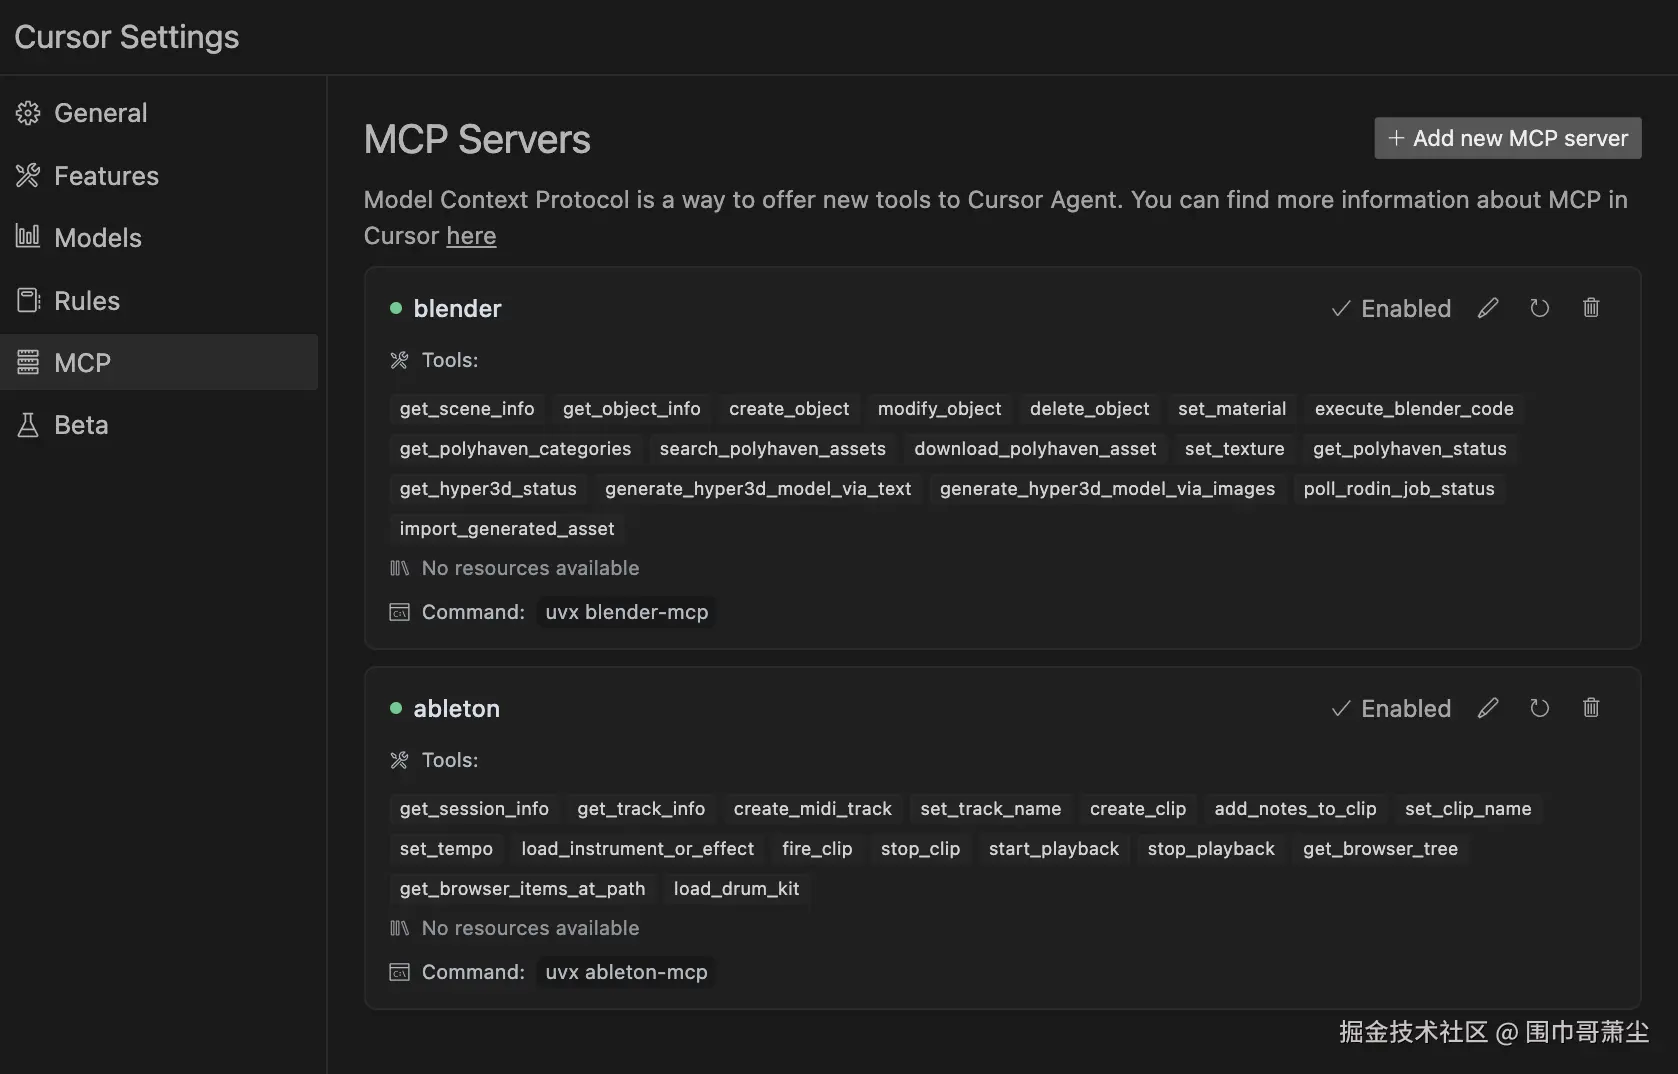1678x1074 pixels.
Task: Remove the ableton MCP server
Action: pyautogui.click(x=1591, y=708)
